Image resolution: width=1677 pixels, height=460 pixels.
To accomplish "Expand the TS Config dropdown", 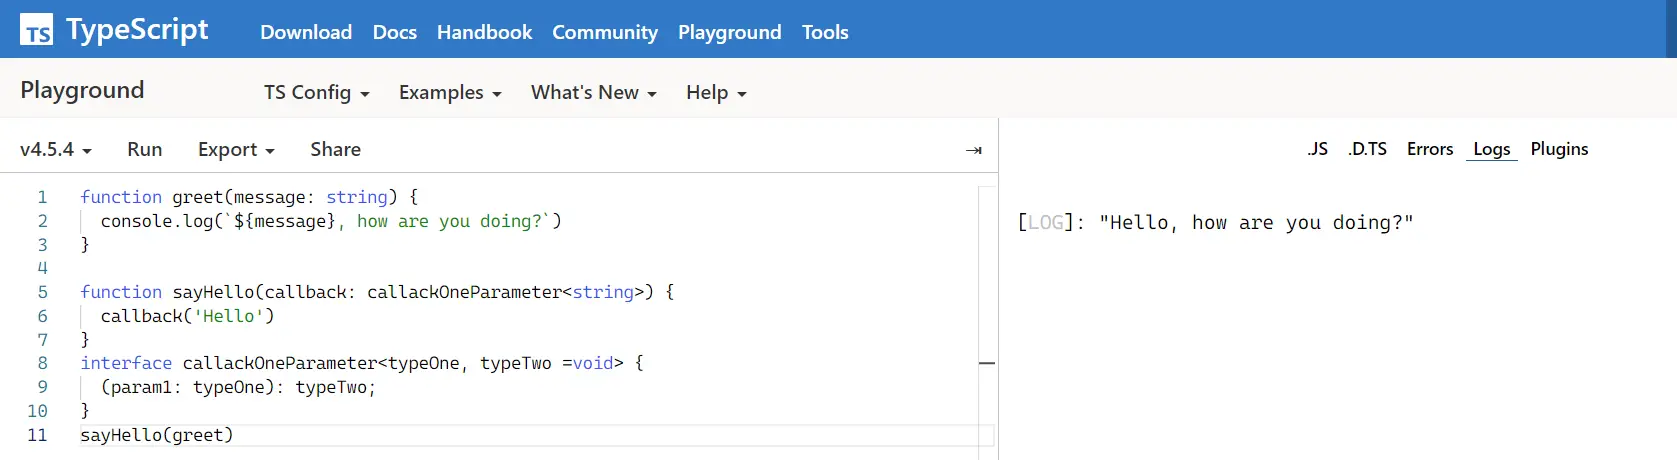I will pos(317,92).
